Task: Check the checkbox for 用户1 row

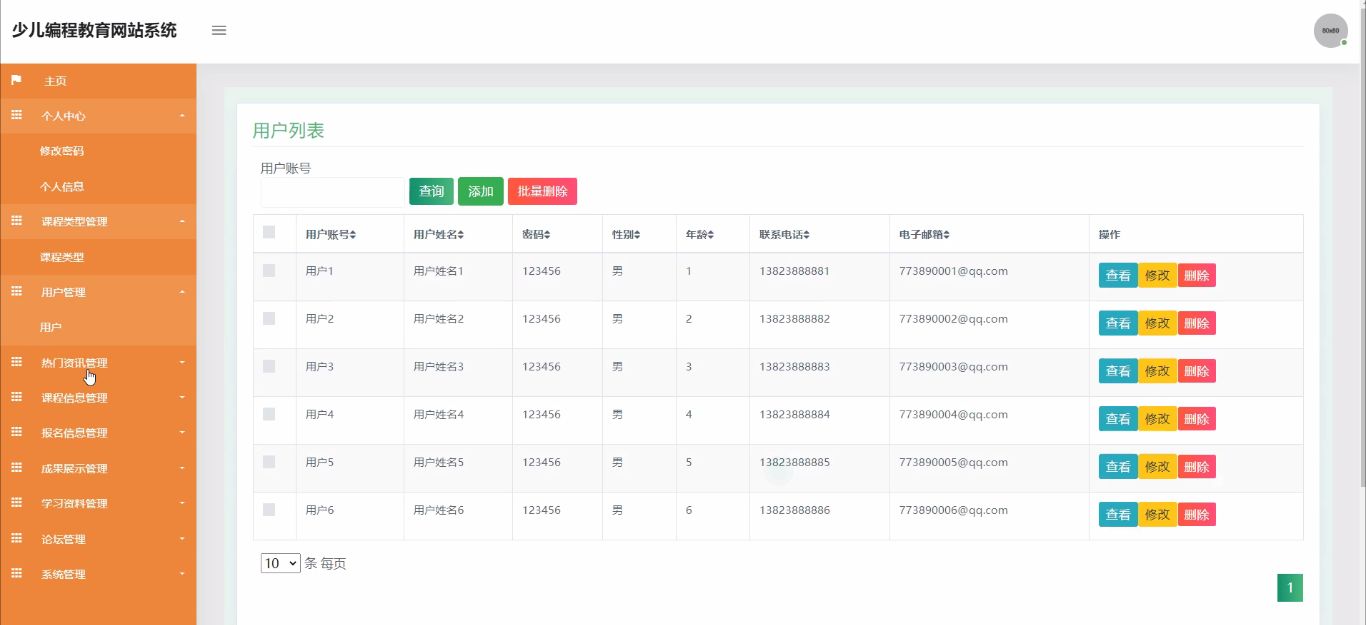Action: [x=269, y=270]
